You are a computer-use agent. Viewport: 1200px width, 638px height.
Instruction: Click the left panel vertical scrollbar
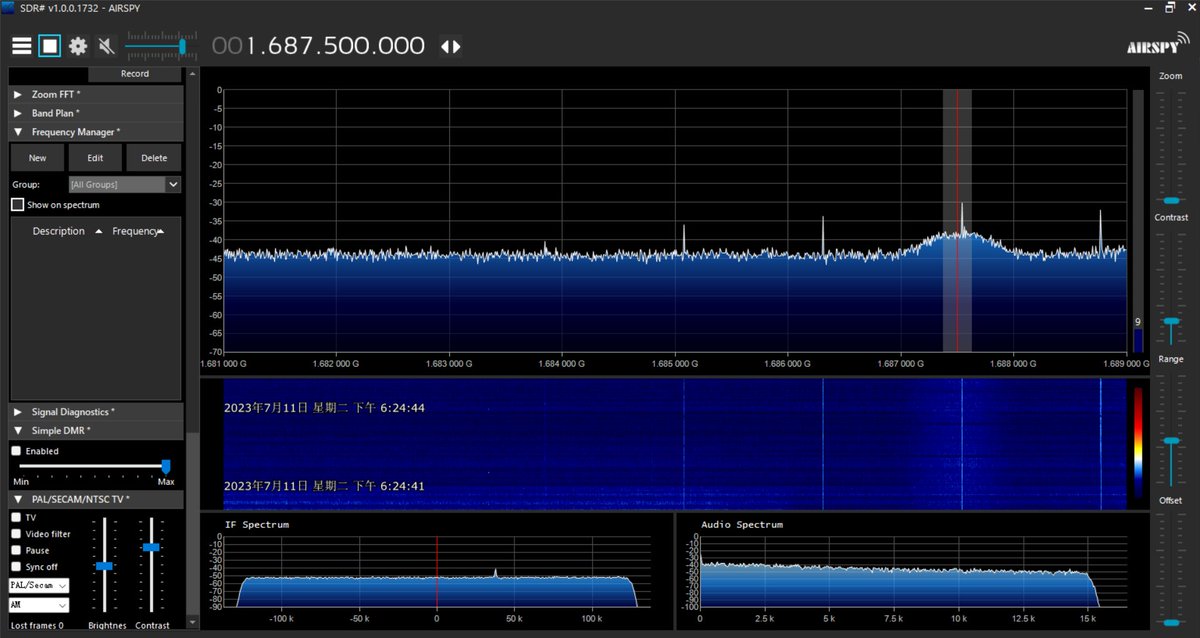click(192, 350)
